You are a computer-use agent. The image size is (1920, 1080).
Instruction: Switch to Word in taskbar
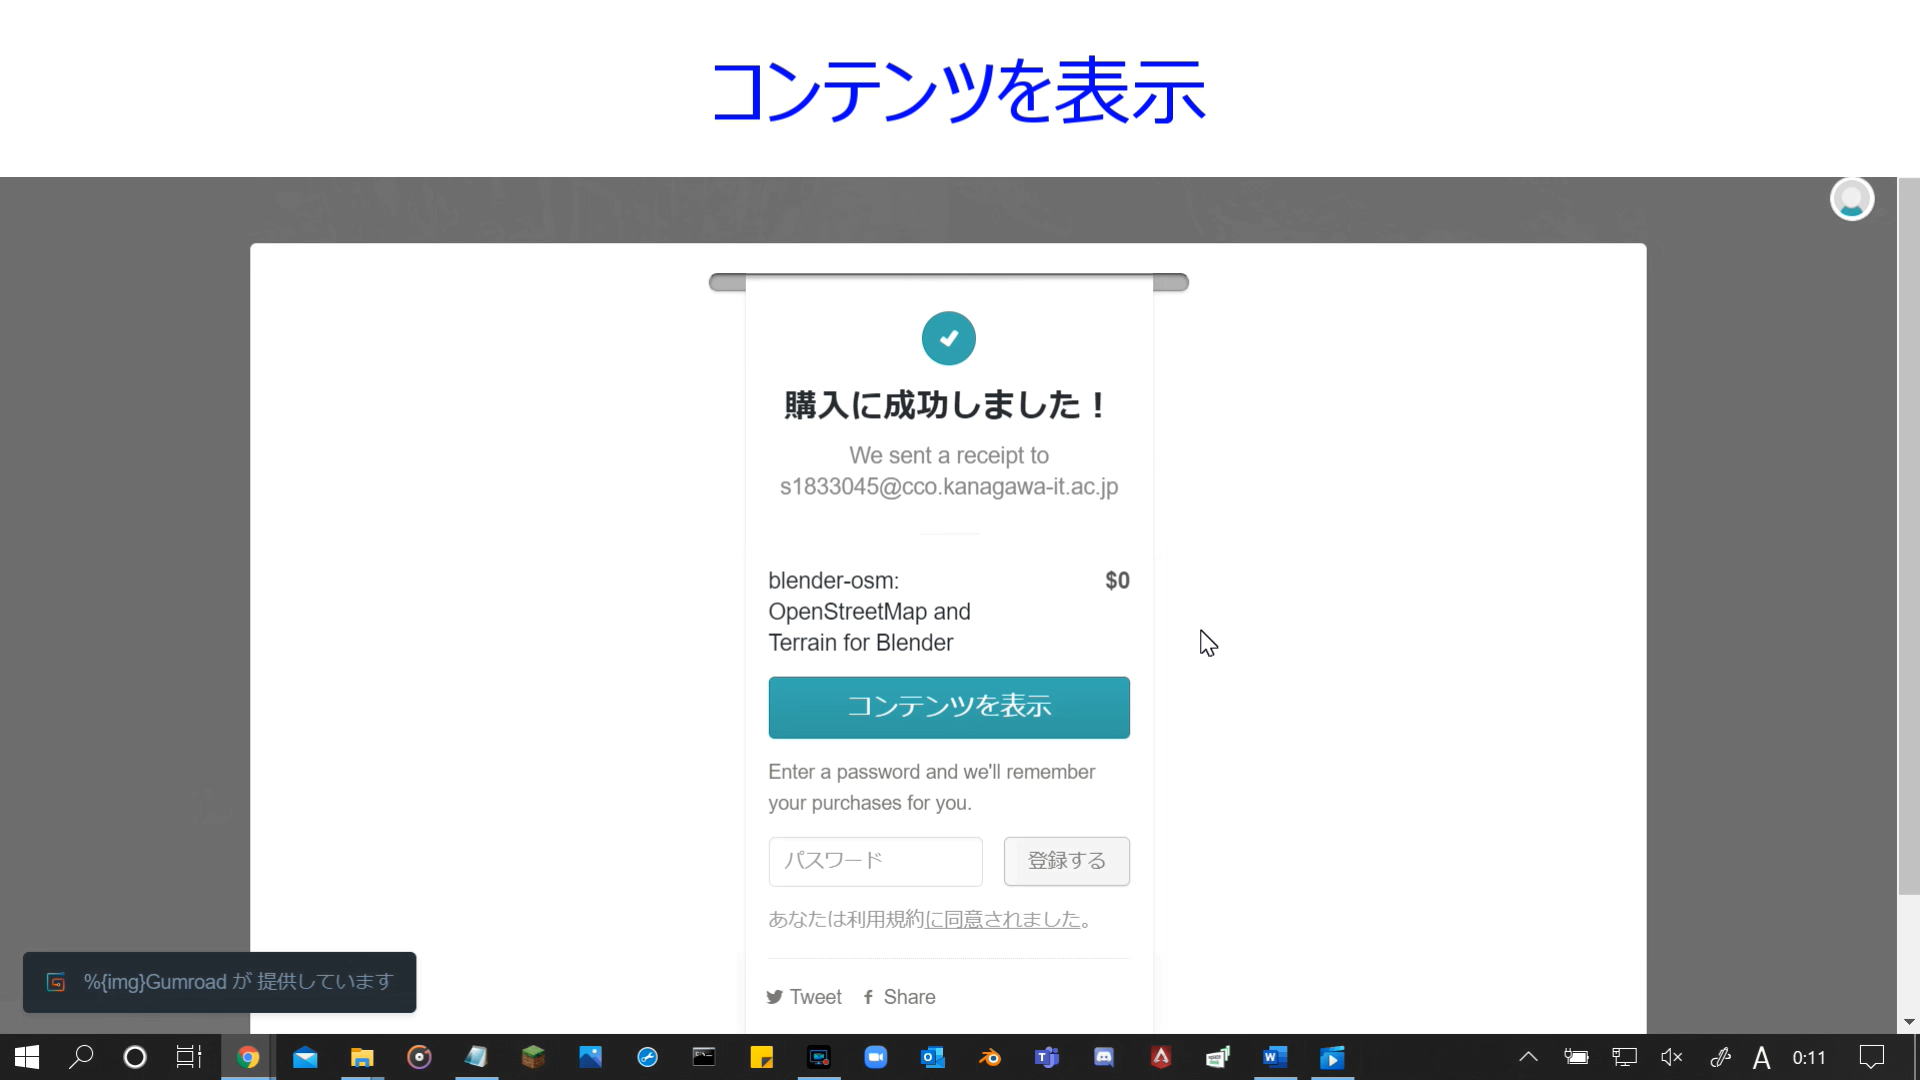[x=1275, y=1057]
